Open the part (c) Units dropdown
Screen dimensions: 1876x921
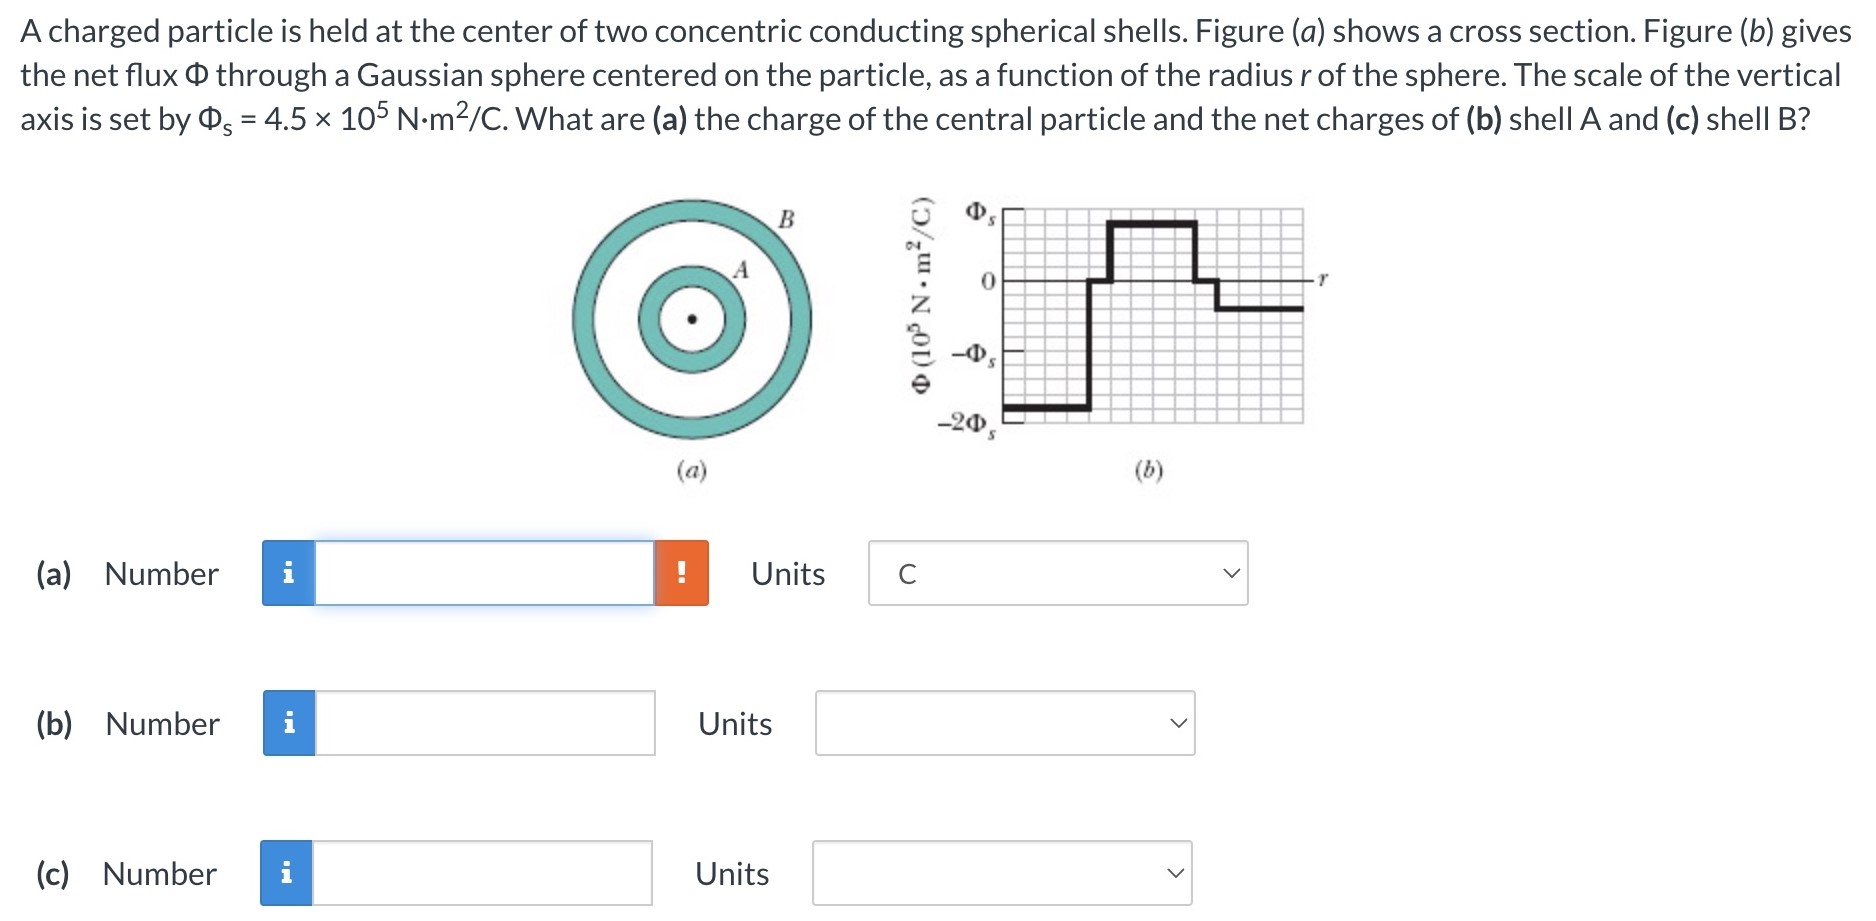point(1002,873)
